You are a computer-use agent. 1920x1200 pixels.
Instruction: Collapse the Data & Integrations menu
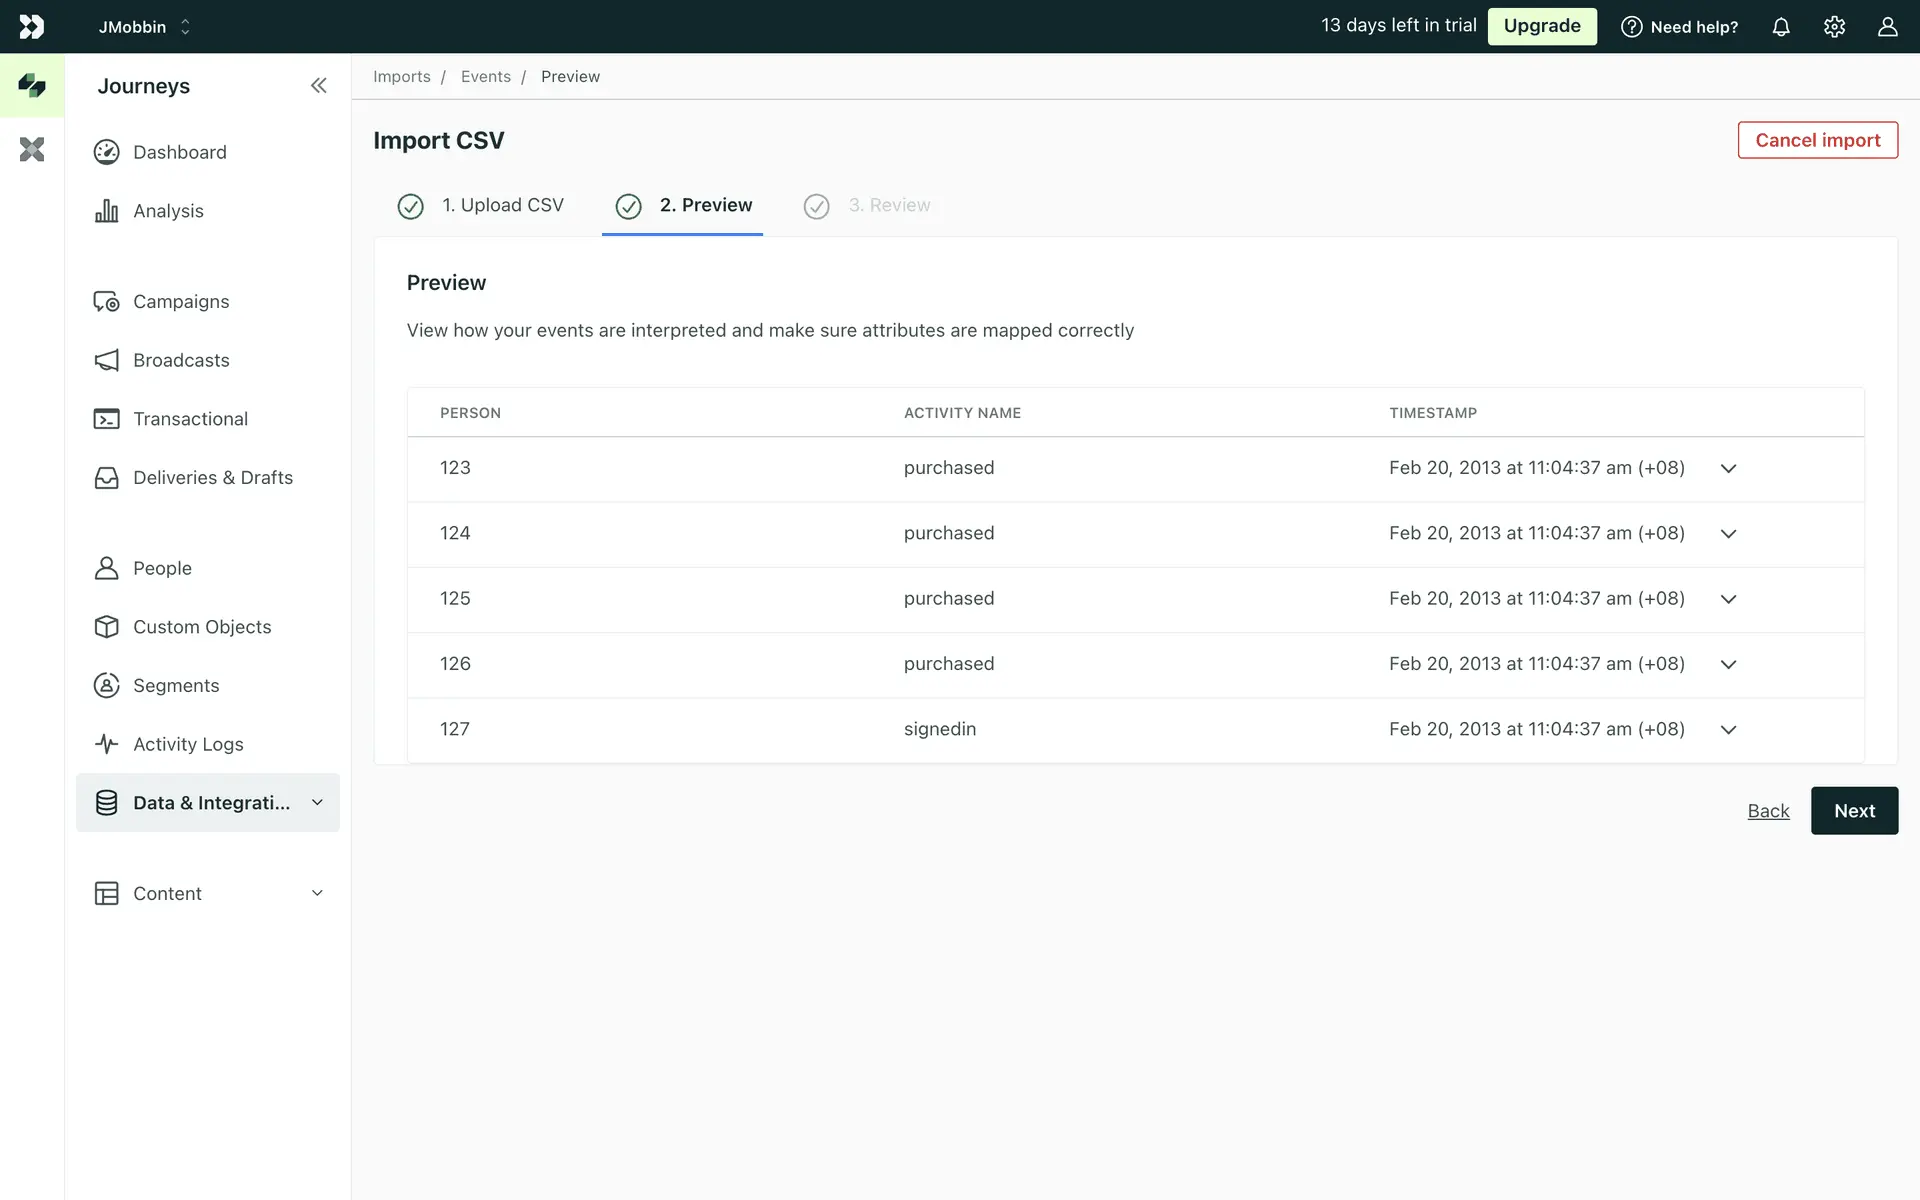click(x=317, y=802)
